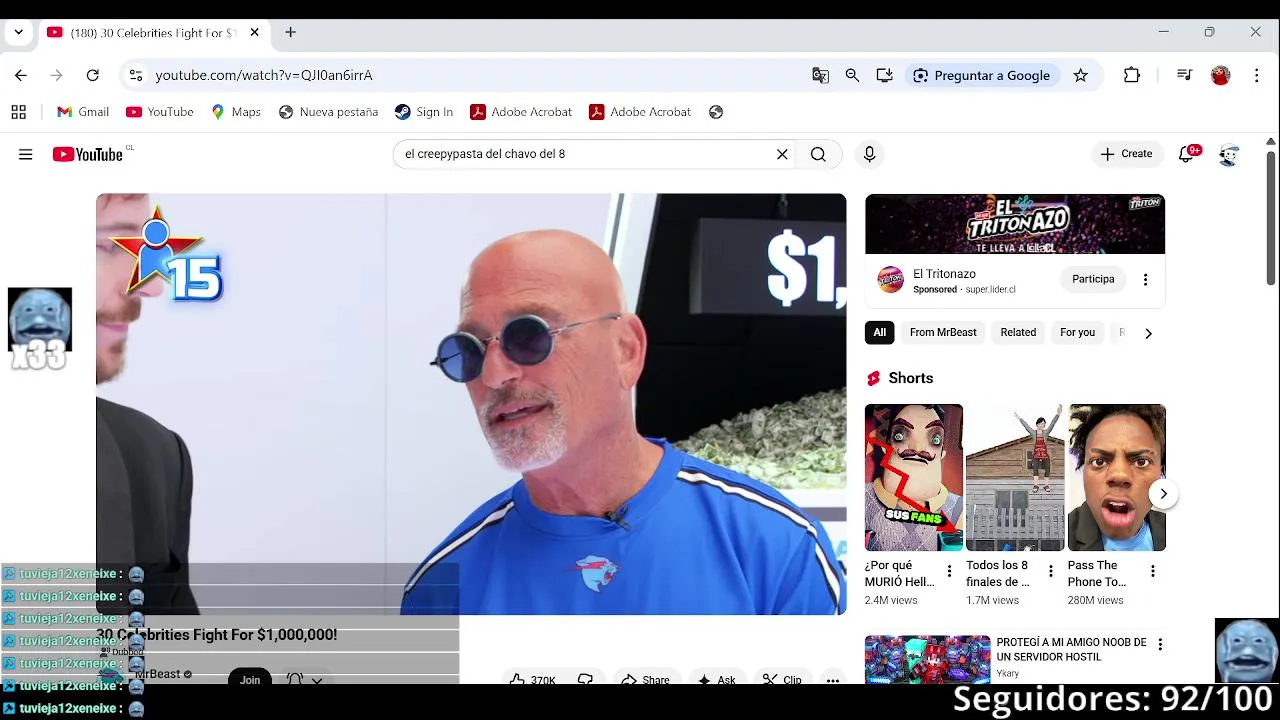Screen dimensions: 1280x720
Task: Go to YouTube home via the logo
Action: [x=88, y=154]
